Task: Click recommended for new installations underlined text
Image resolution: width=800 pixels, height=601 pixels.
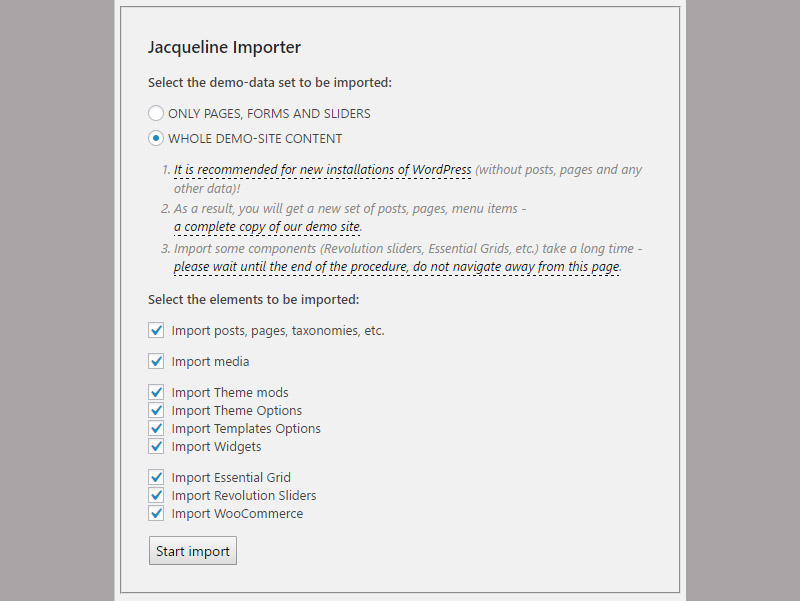Action: [x=322, y=170]
